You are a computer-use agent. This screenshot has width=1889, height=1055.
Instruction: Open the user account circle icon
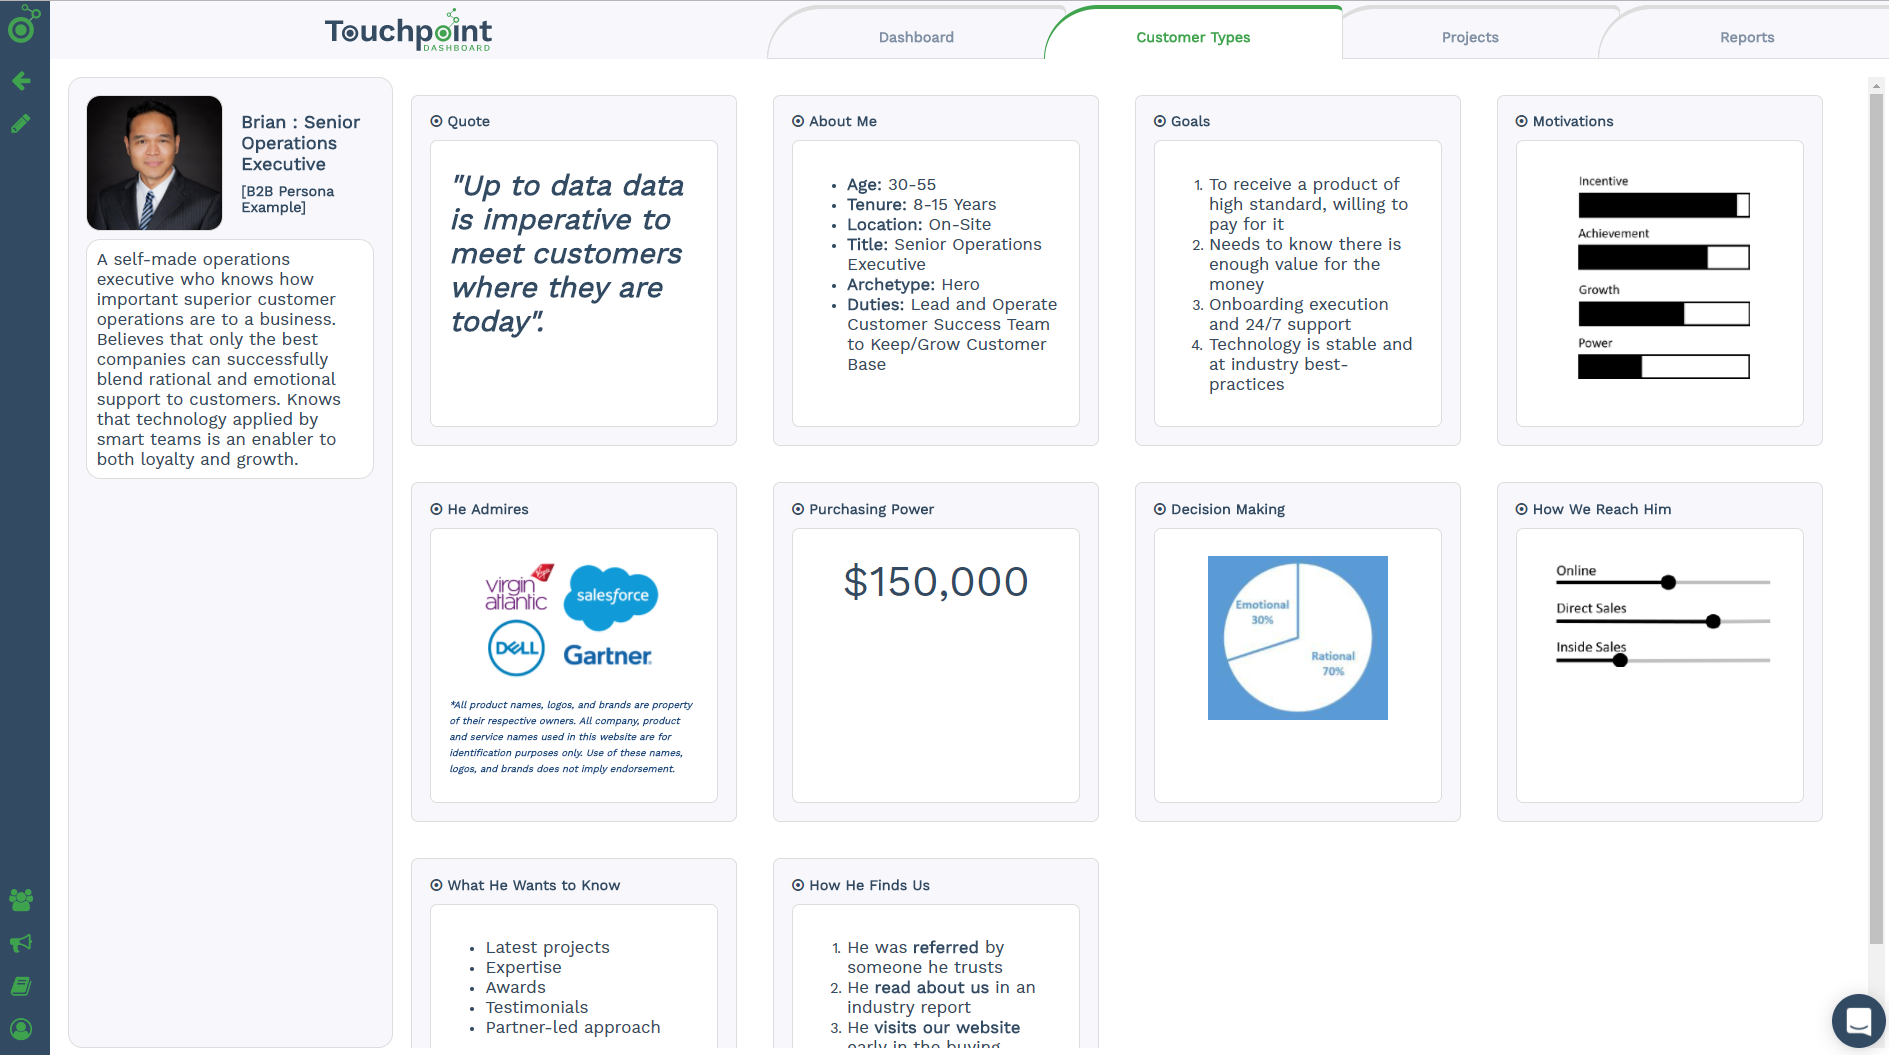[x=21, y=1029]
